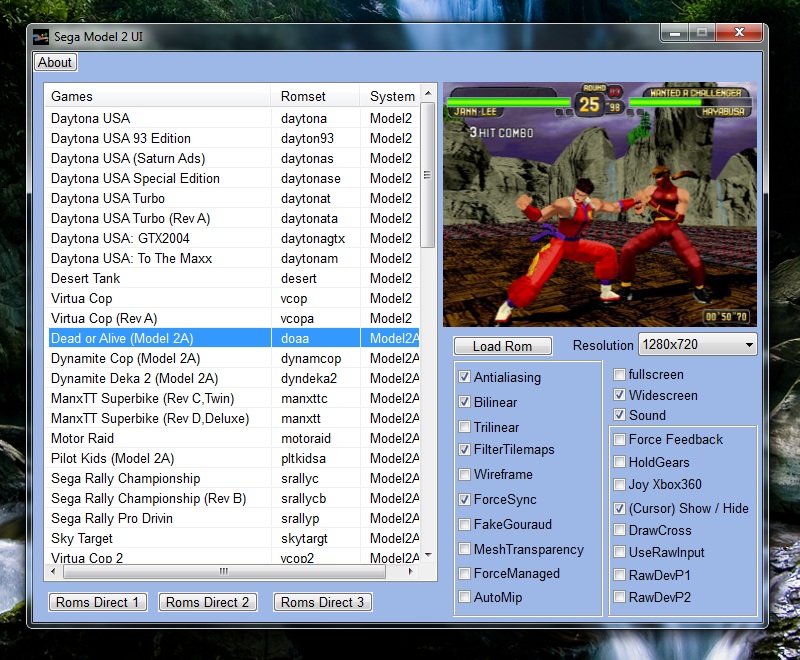Toggle the Widescreen checkbox
Image resolution: width=800 pixels, height=660 pixels.
click(x=619, y=395)
